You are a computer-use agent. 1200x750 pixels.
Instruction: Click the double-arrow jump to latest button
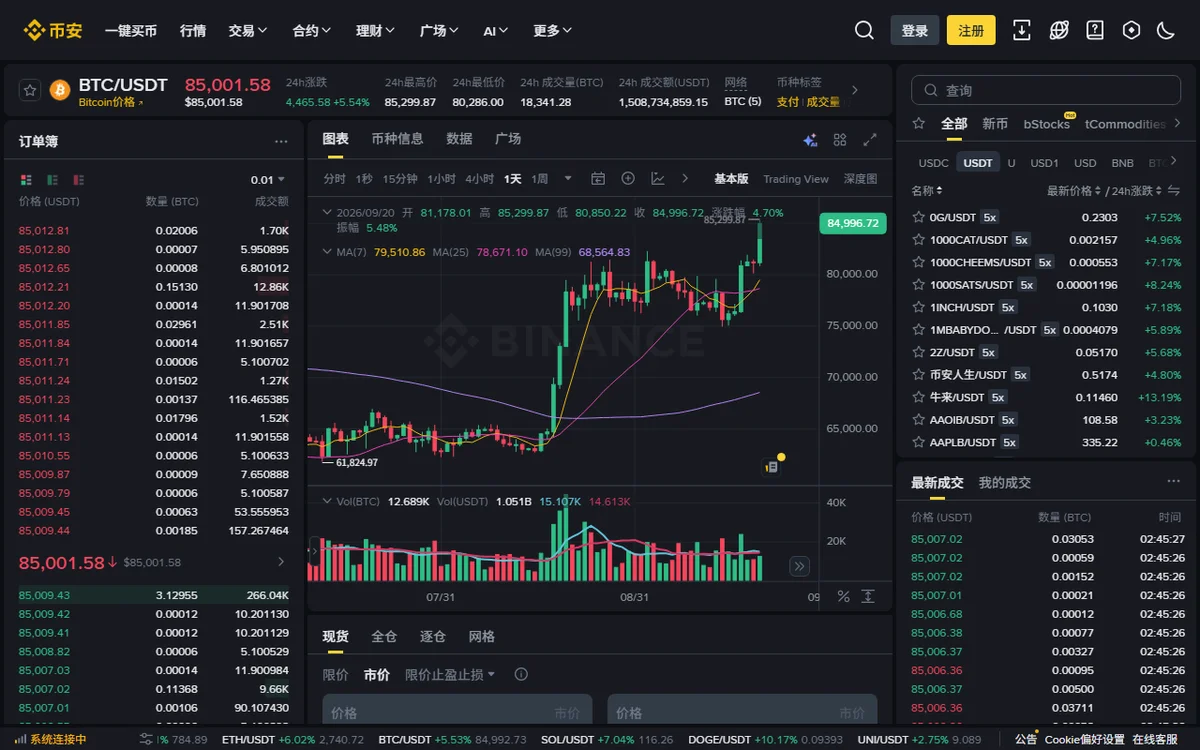click(x=799, y=566)
